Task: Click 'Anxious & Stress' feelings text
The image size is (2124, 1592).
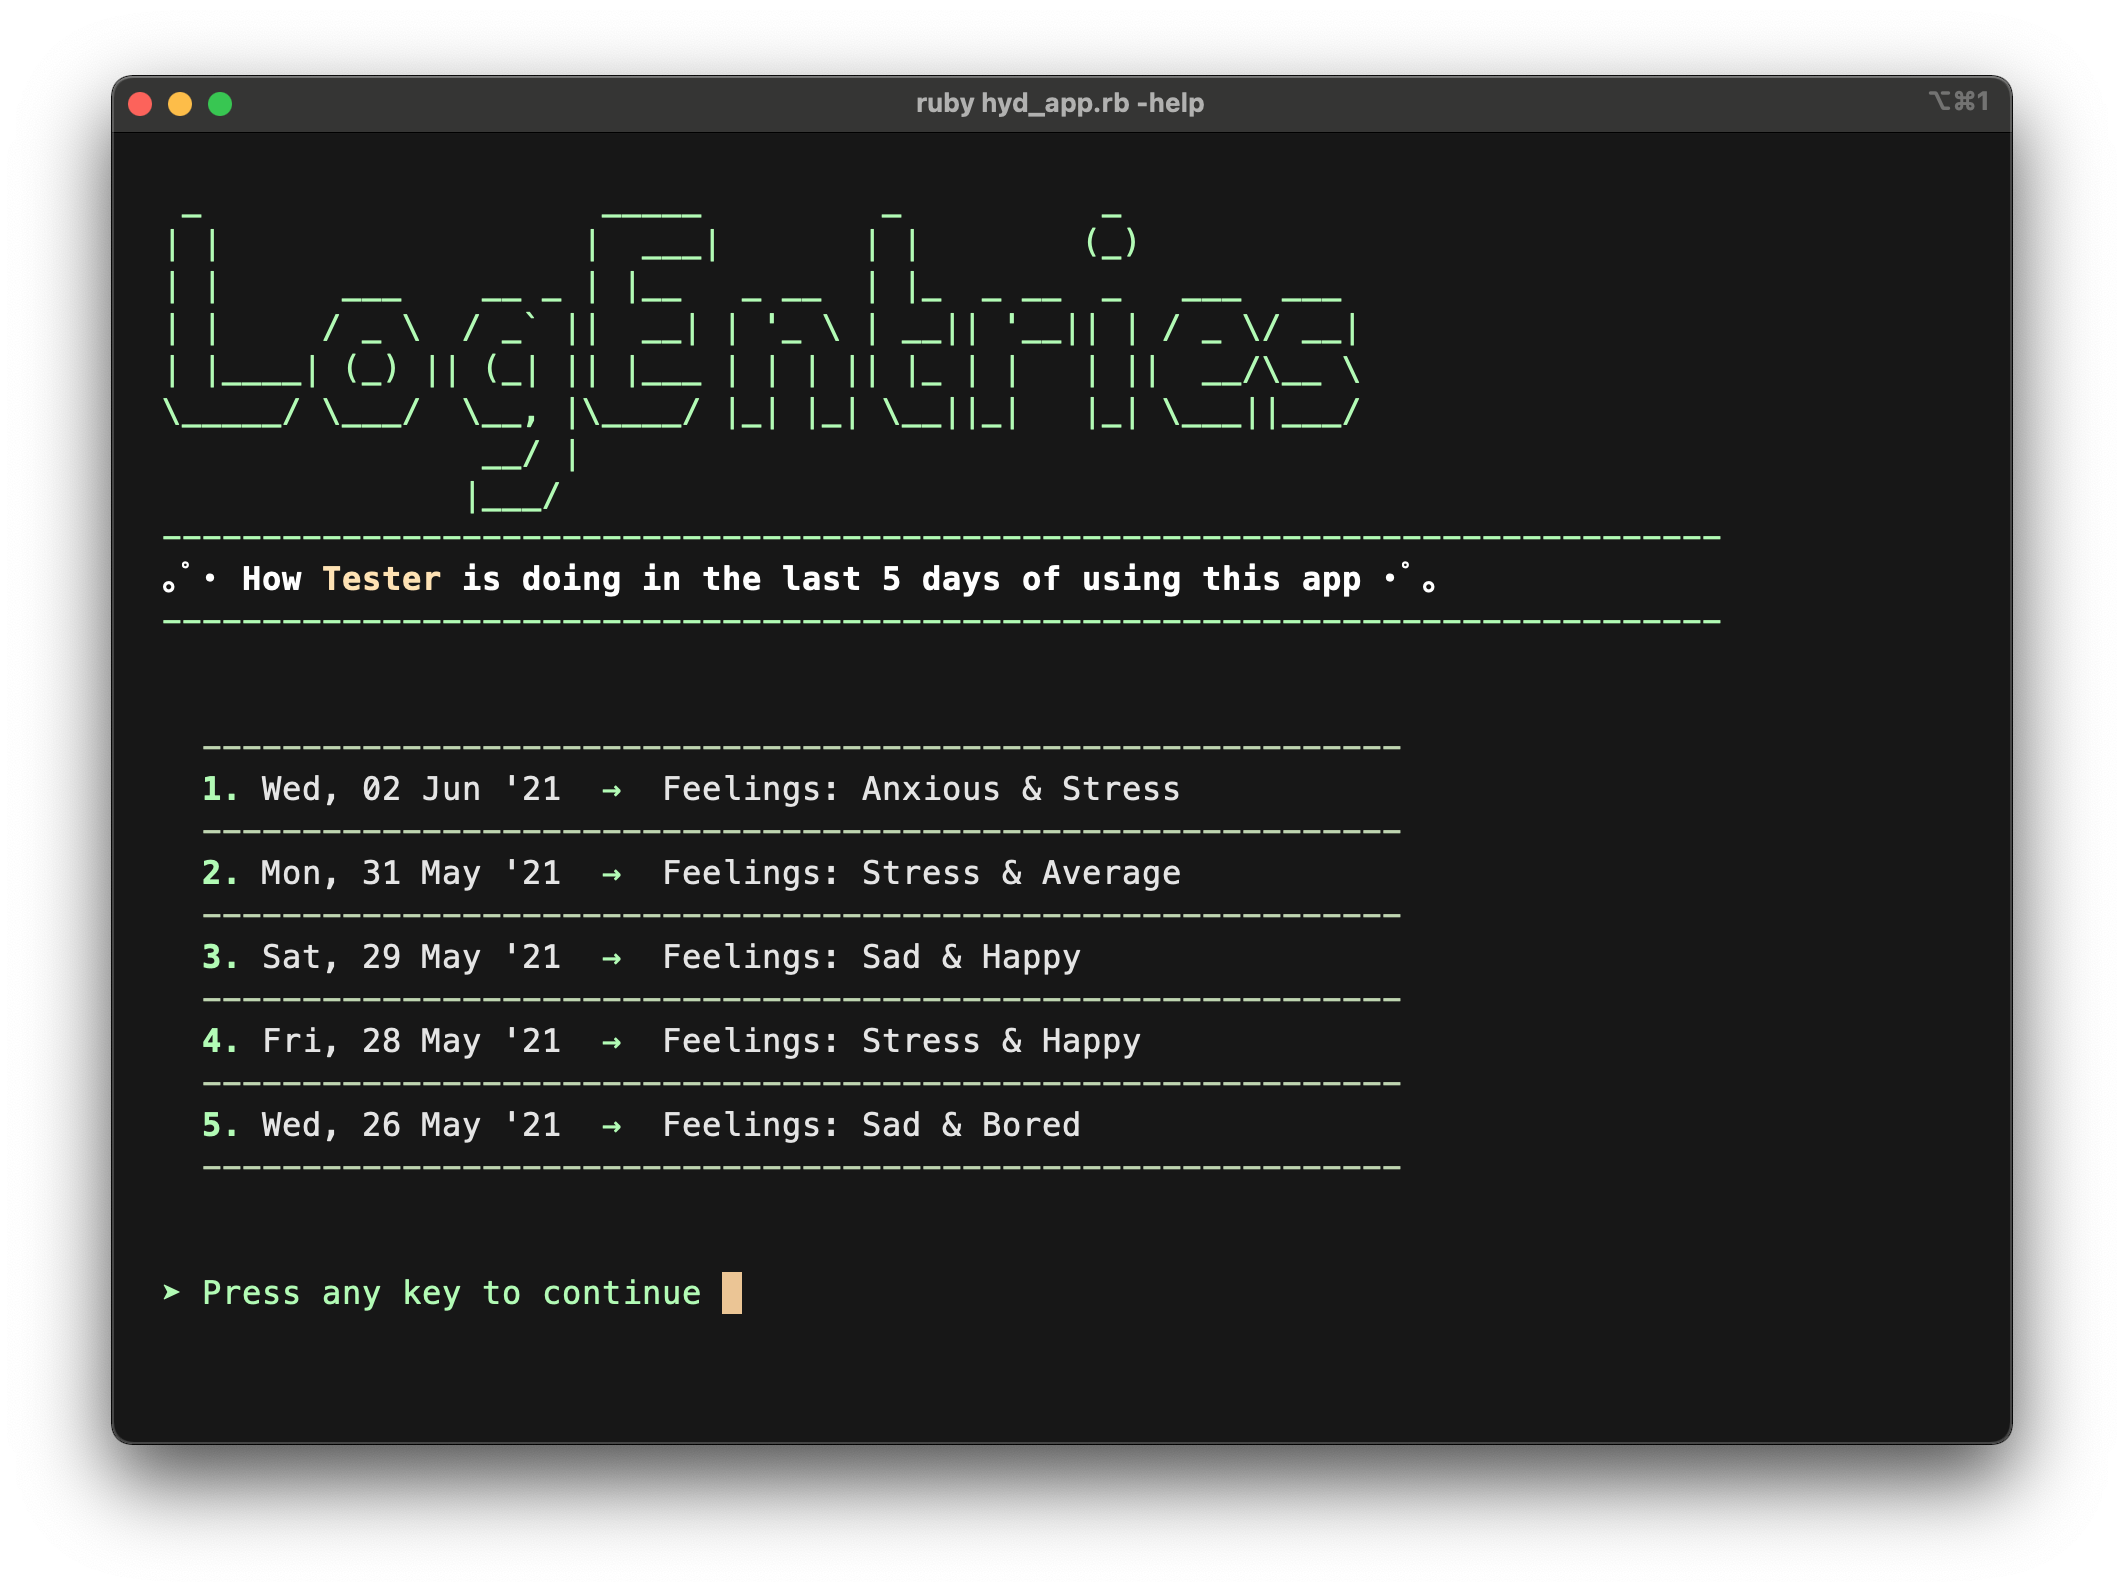Action: pyautogui.click(x=1020, y=789)
